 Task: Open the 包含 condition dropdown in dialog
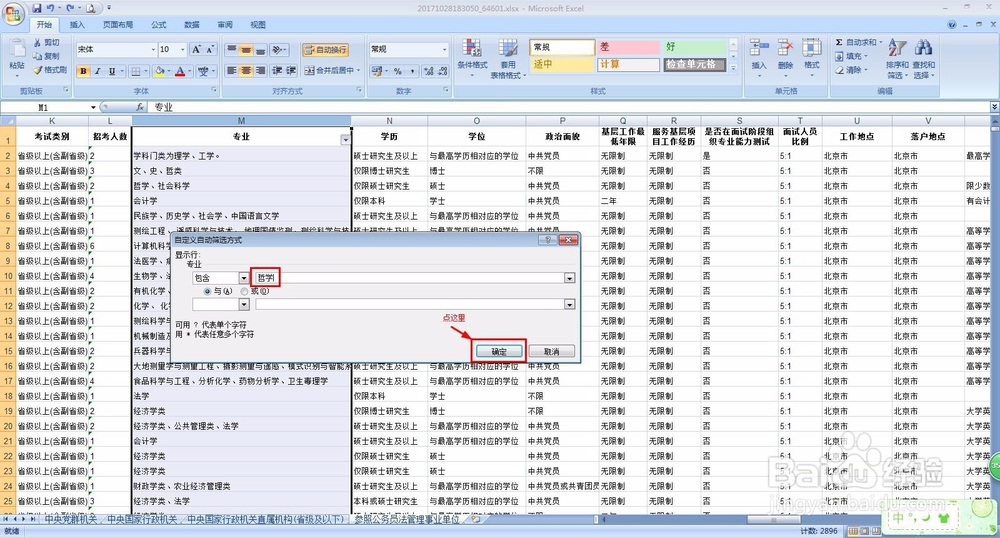click(244, 278)
